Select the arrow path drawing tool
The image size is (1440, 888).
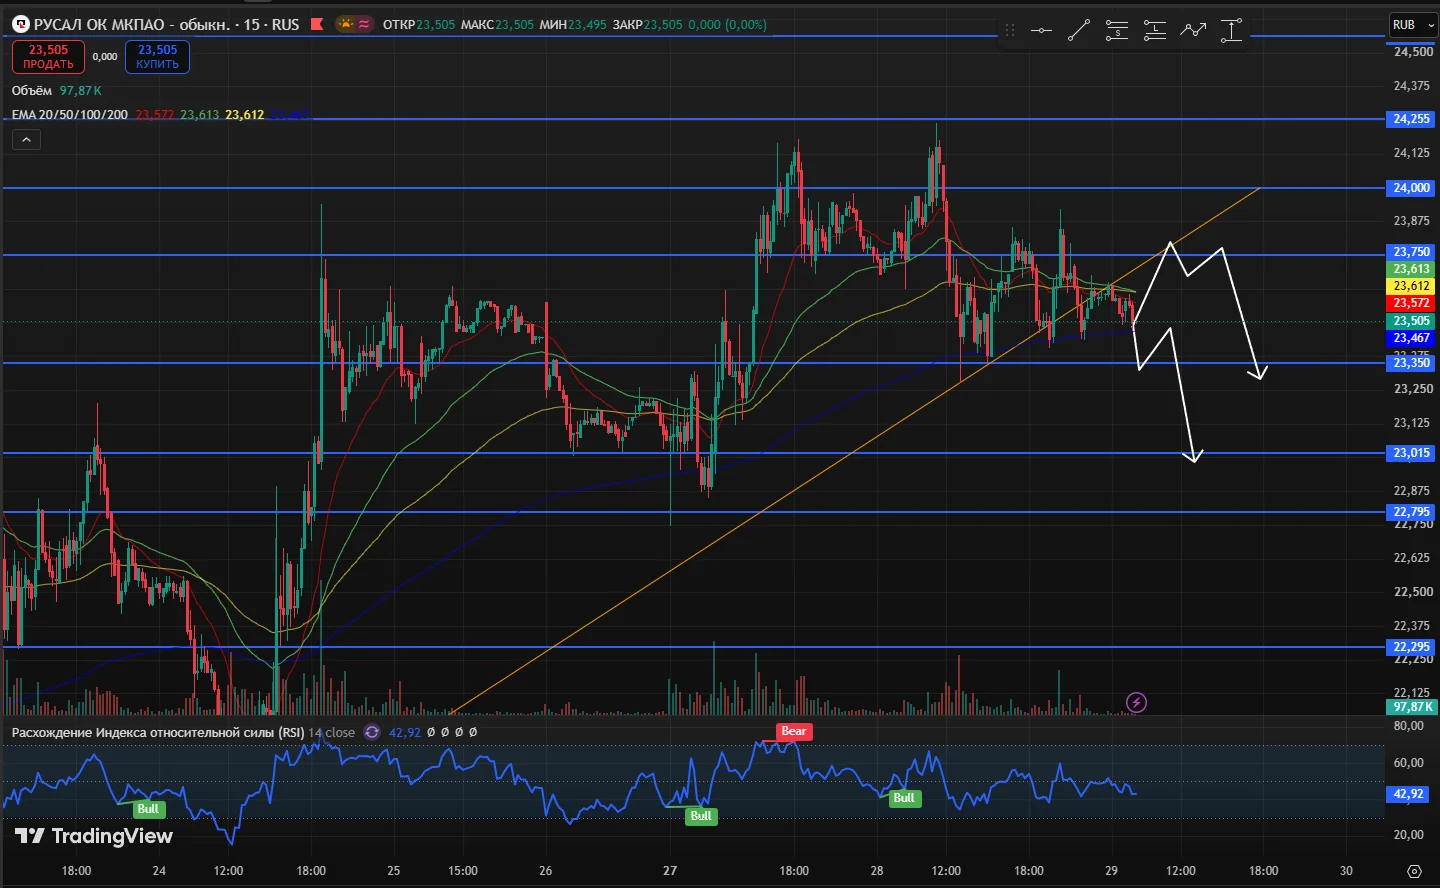click(x=1193, y=31)
